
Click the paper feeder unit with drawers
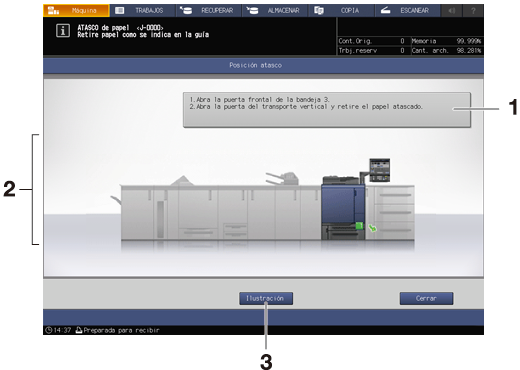pyautogui.click(x=390, y=212)
